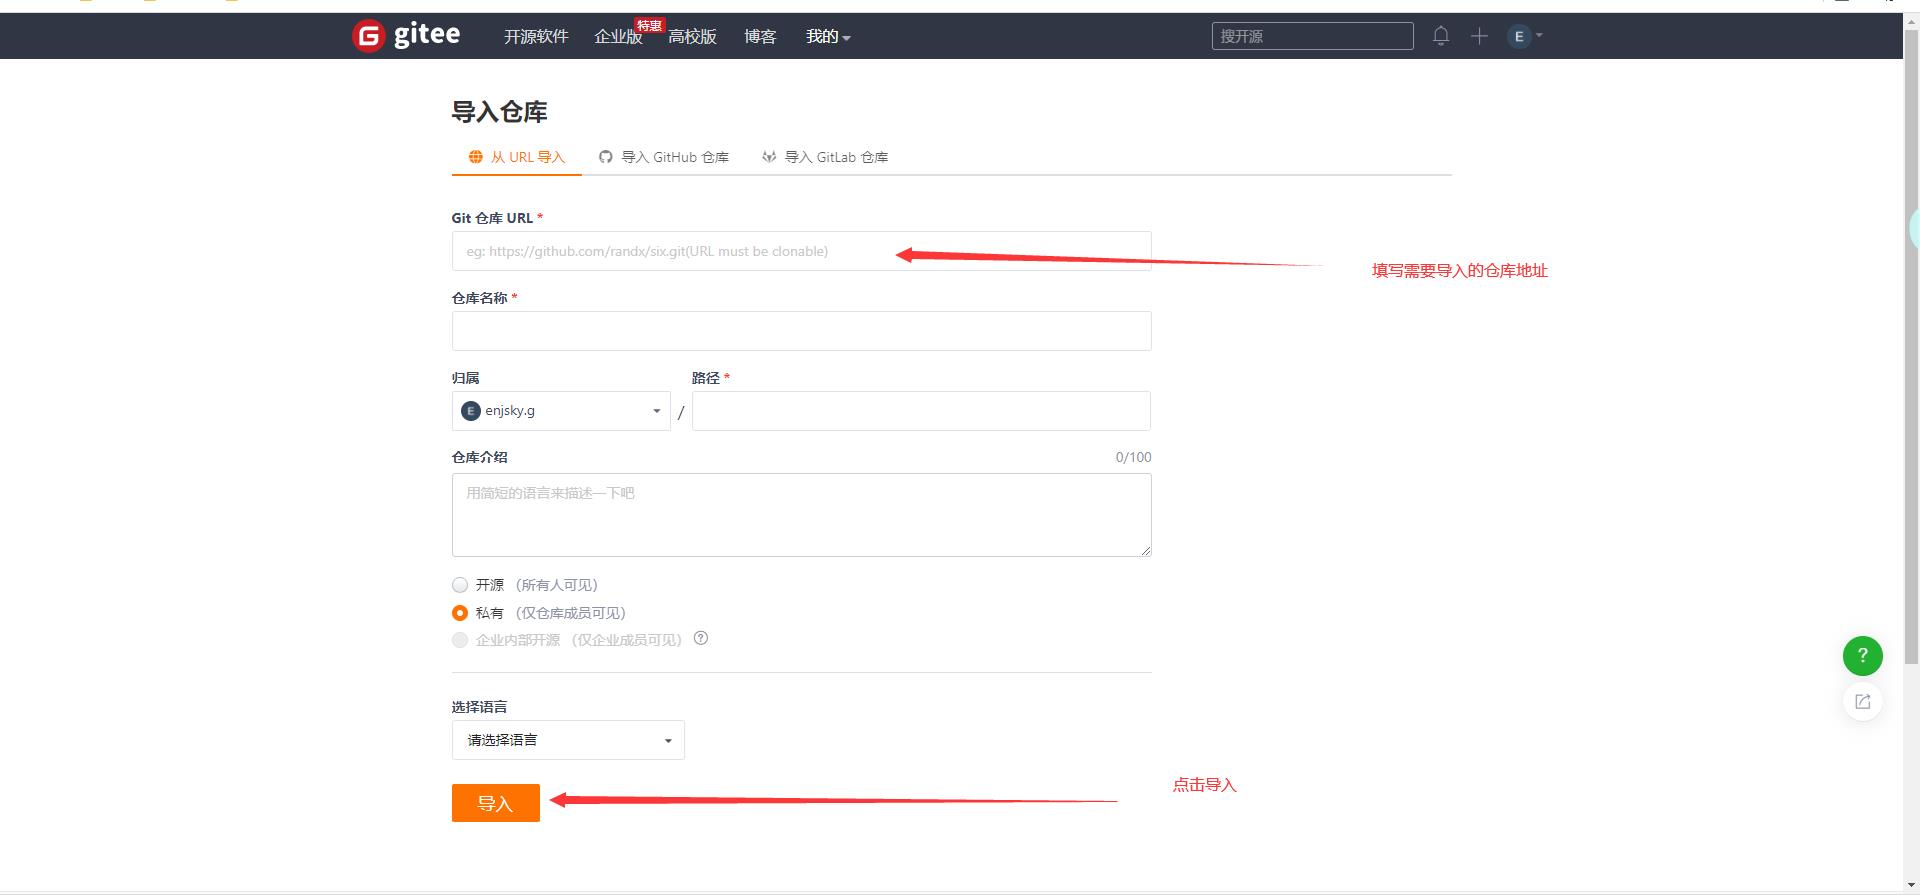The image size is (1920, 895).
Task: Click the external link feedback icon
Action: click(x=1862, y=702)
